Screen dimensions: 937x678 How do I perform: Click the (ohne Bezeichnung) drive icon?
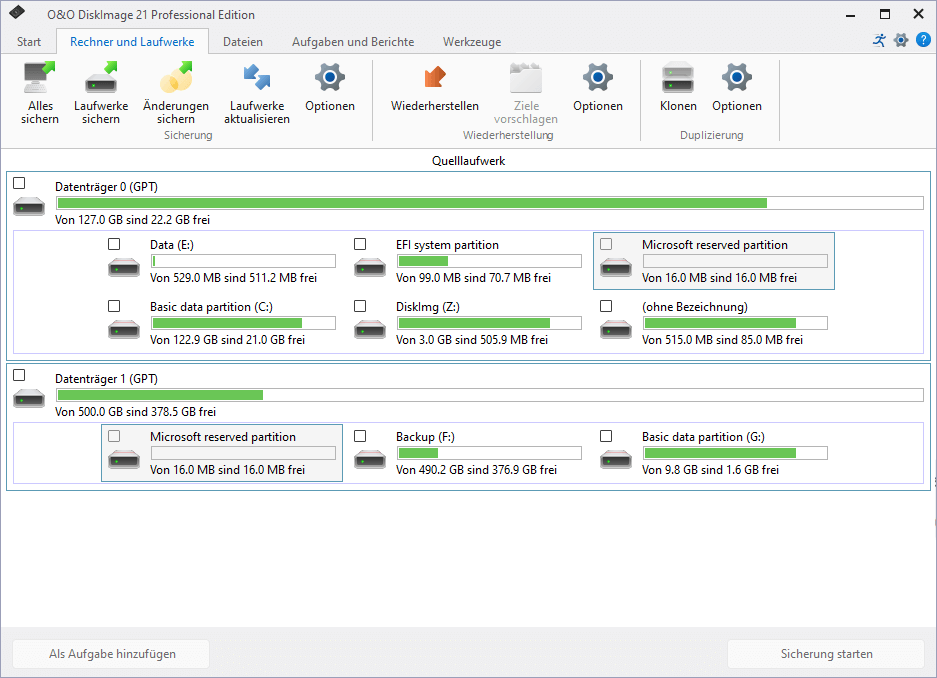[616, 329]
